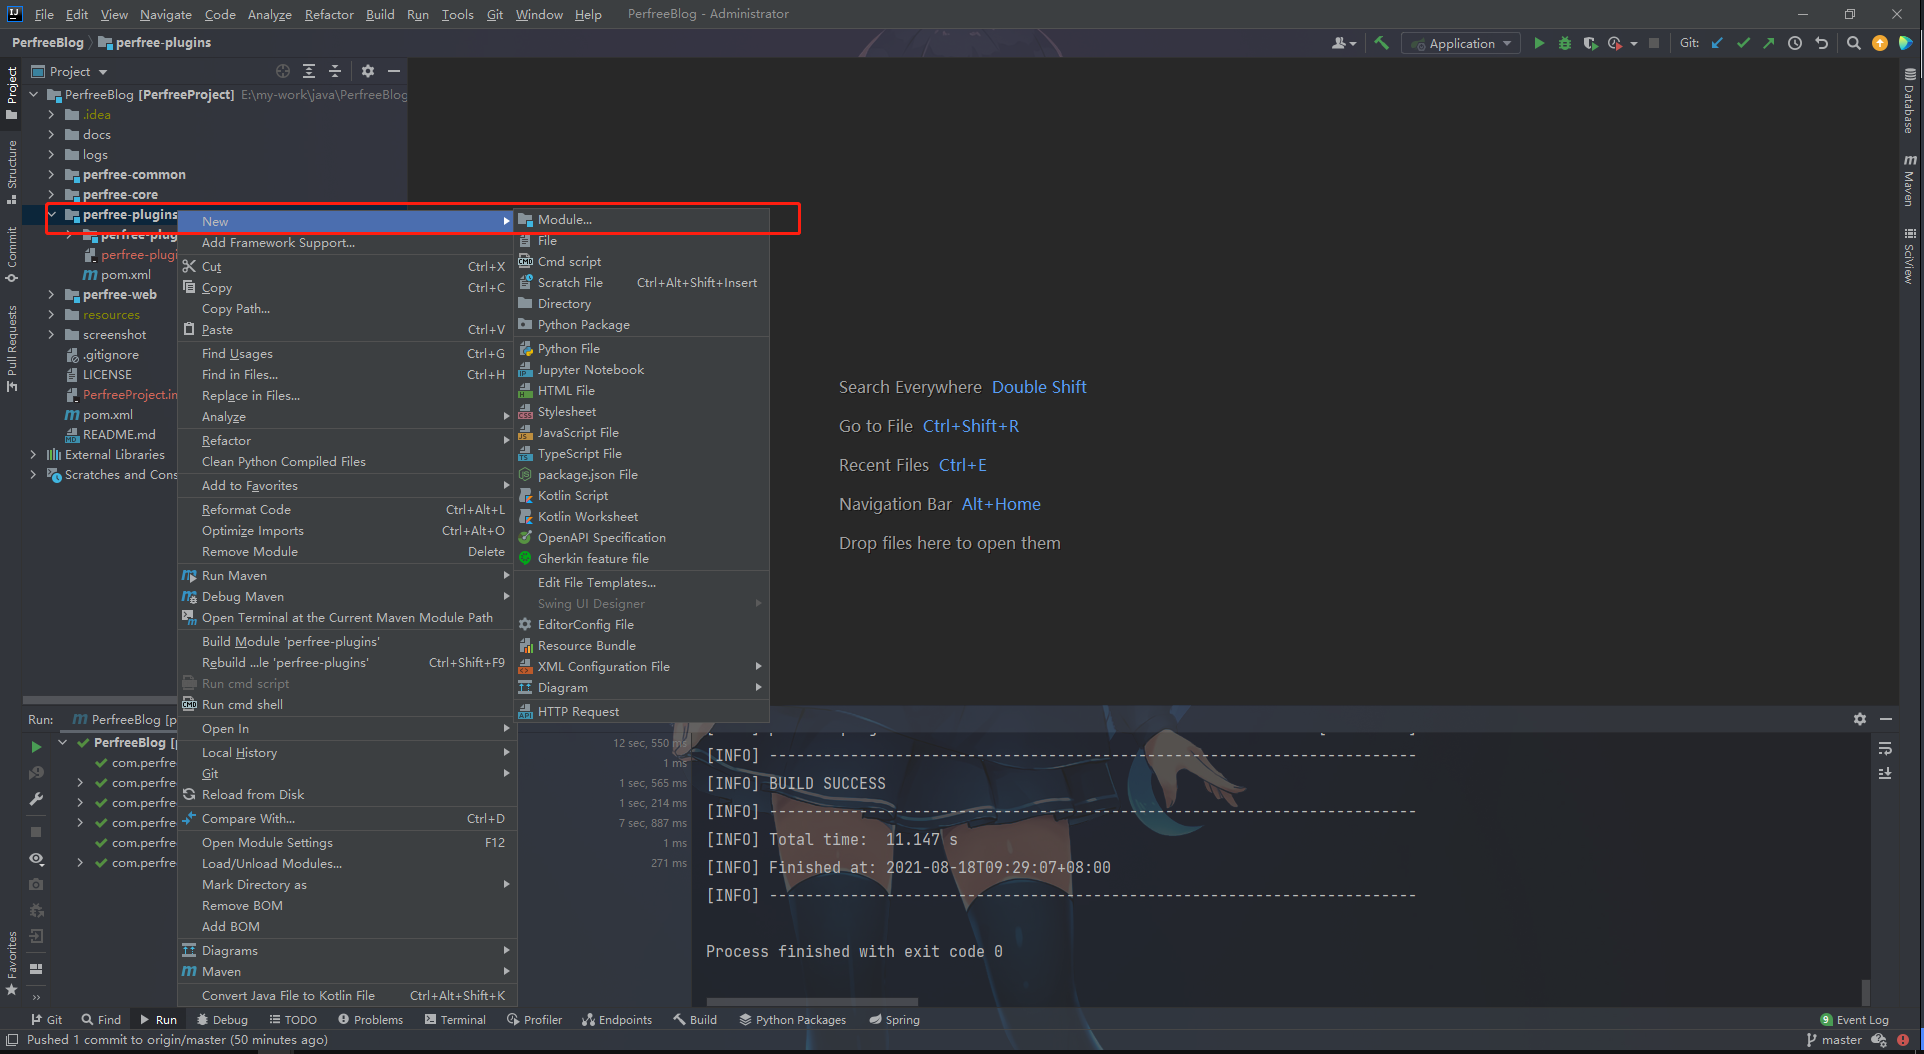Click Collapse All icon in Project panel header
This screenshot has width=1924, height=1054.
[335, 71]
